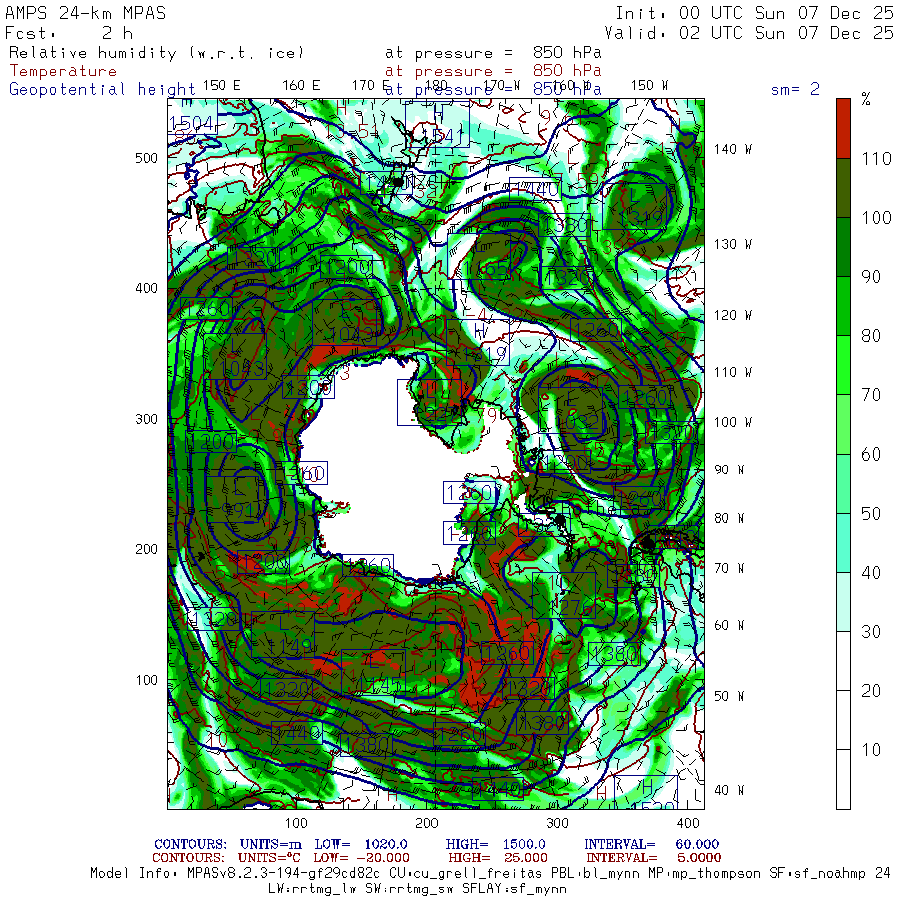Image resolution: width=900 pixels, height=900 pixels.
Task: Click the boxed "1504" height contour label
Action: coord(192,123)
